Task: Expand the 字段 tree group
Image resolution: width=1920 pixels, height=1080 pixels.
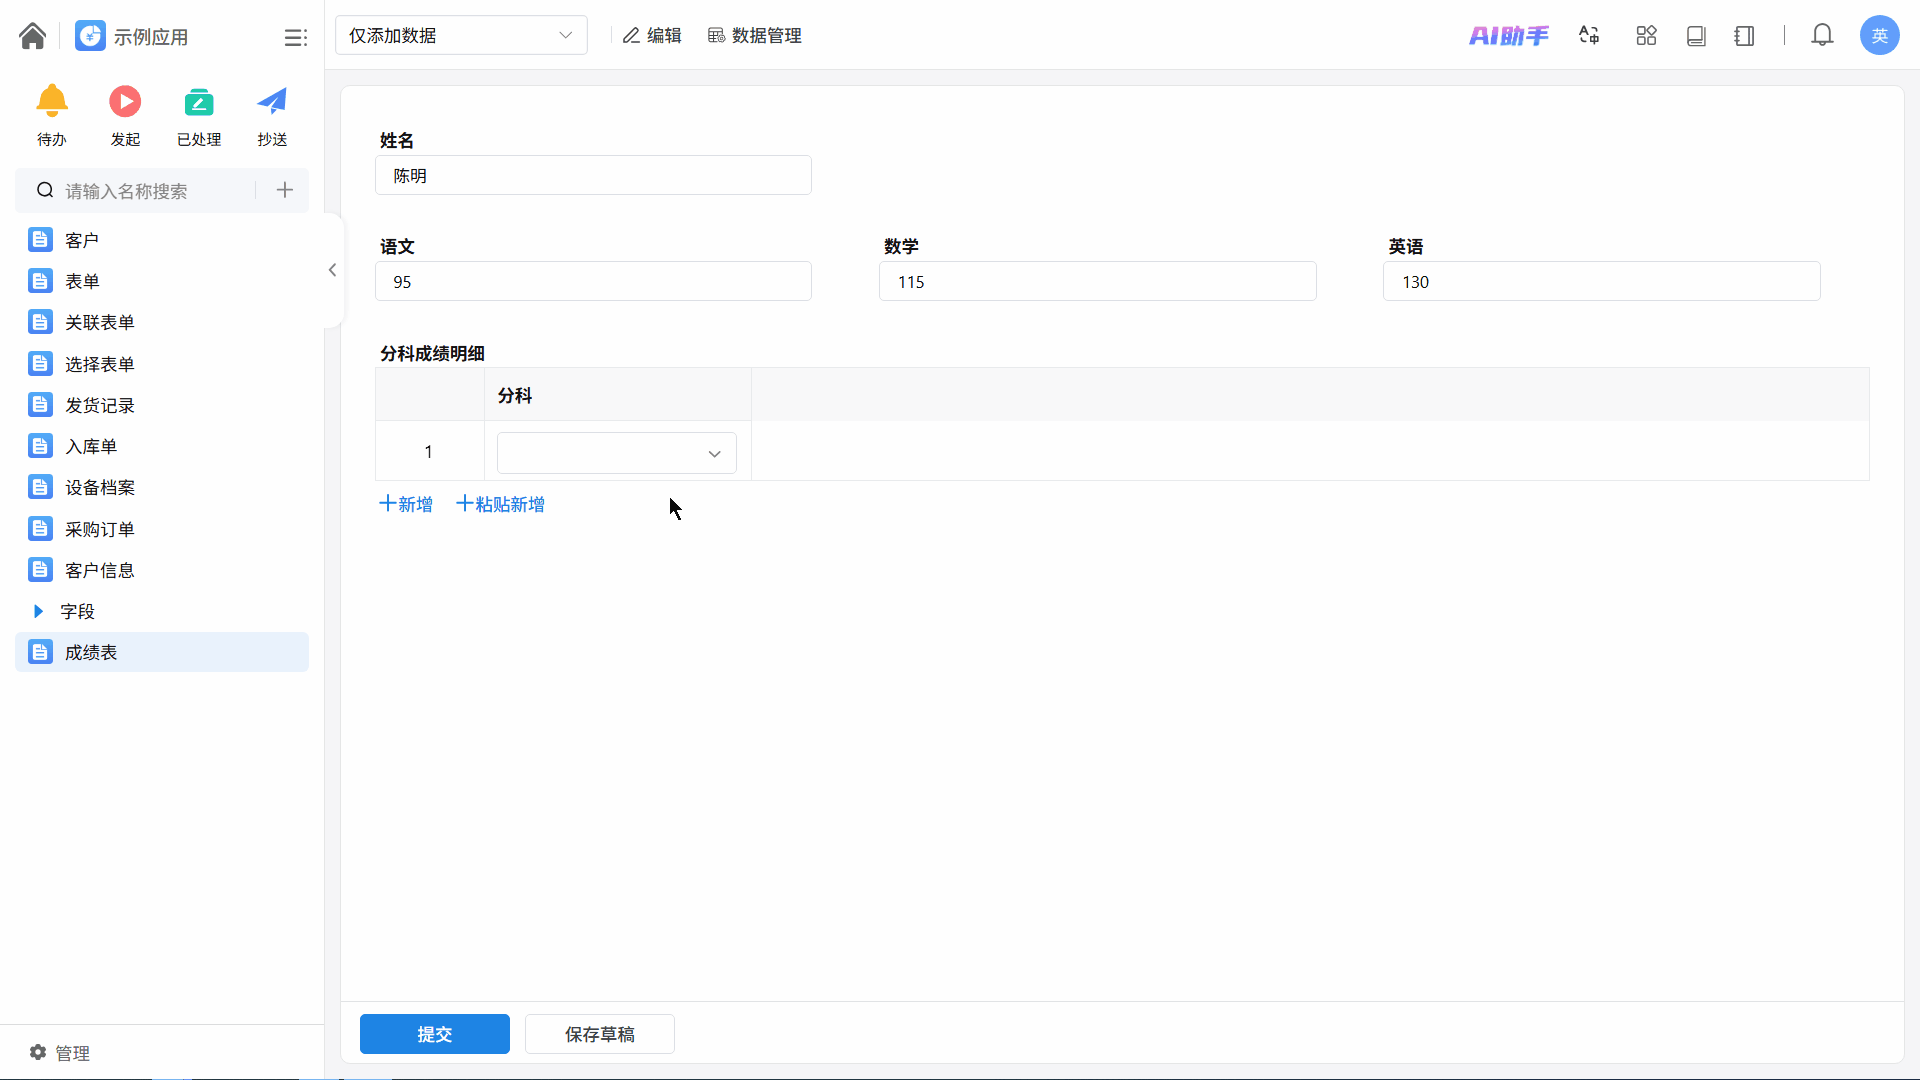Action: (x=38, y=611)
